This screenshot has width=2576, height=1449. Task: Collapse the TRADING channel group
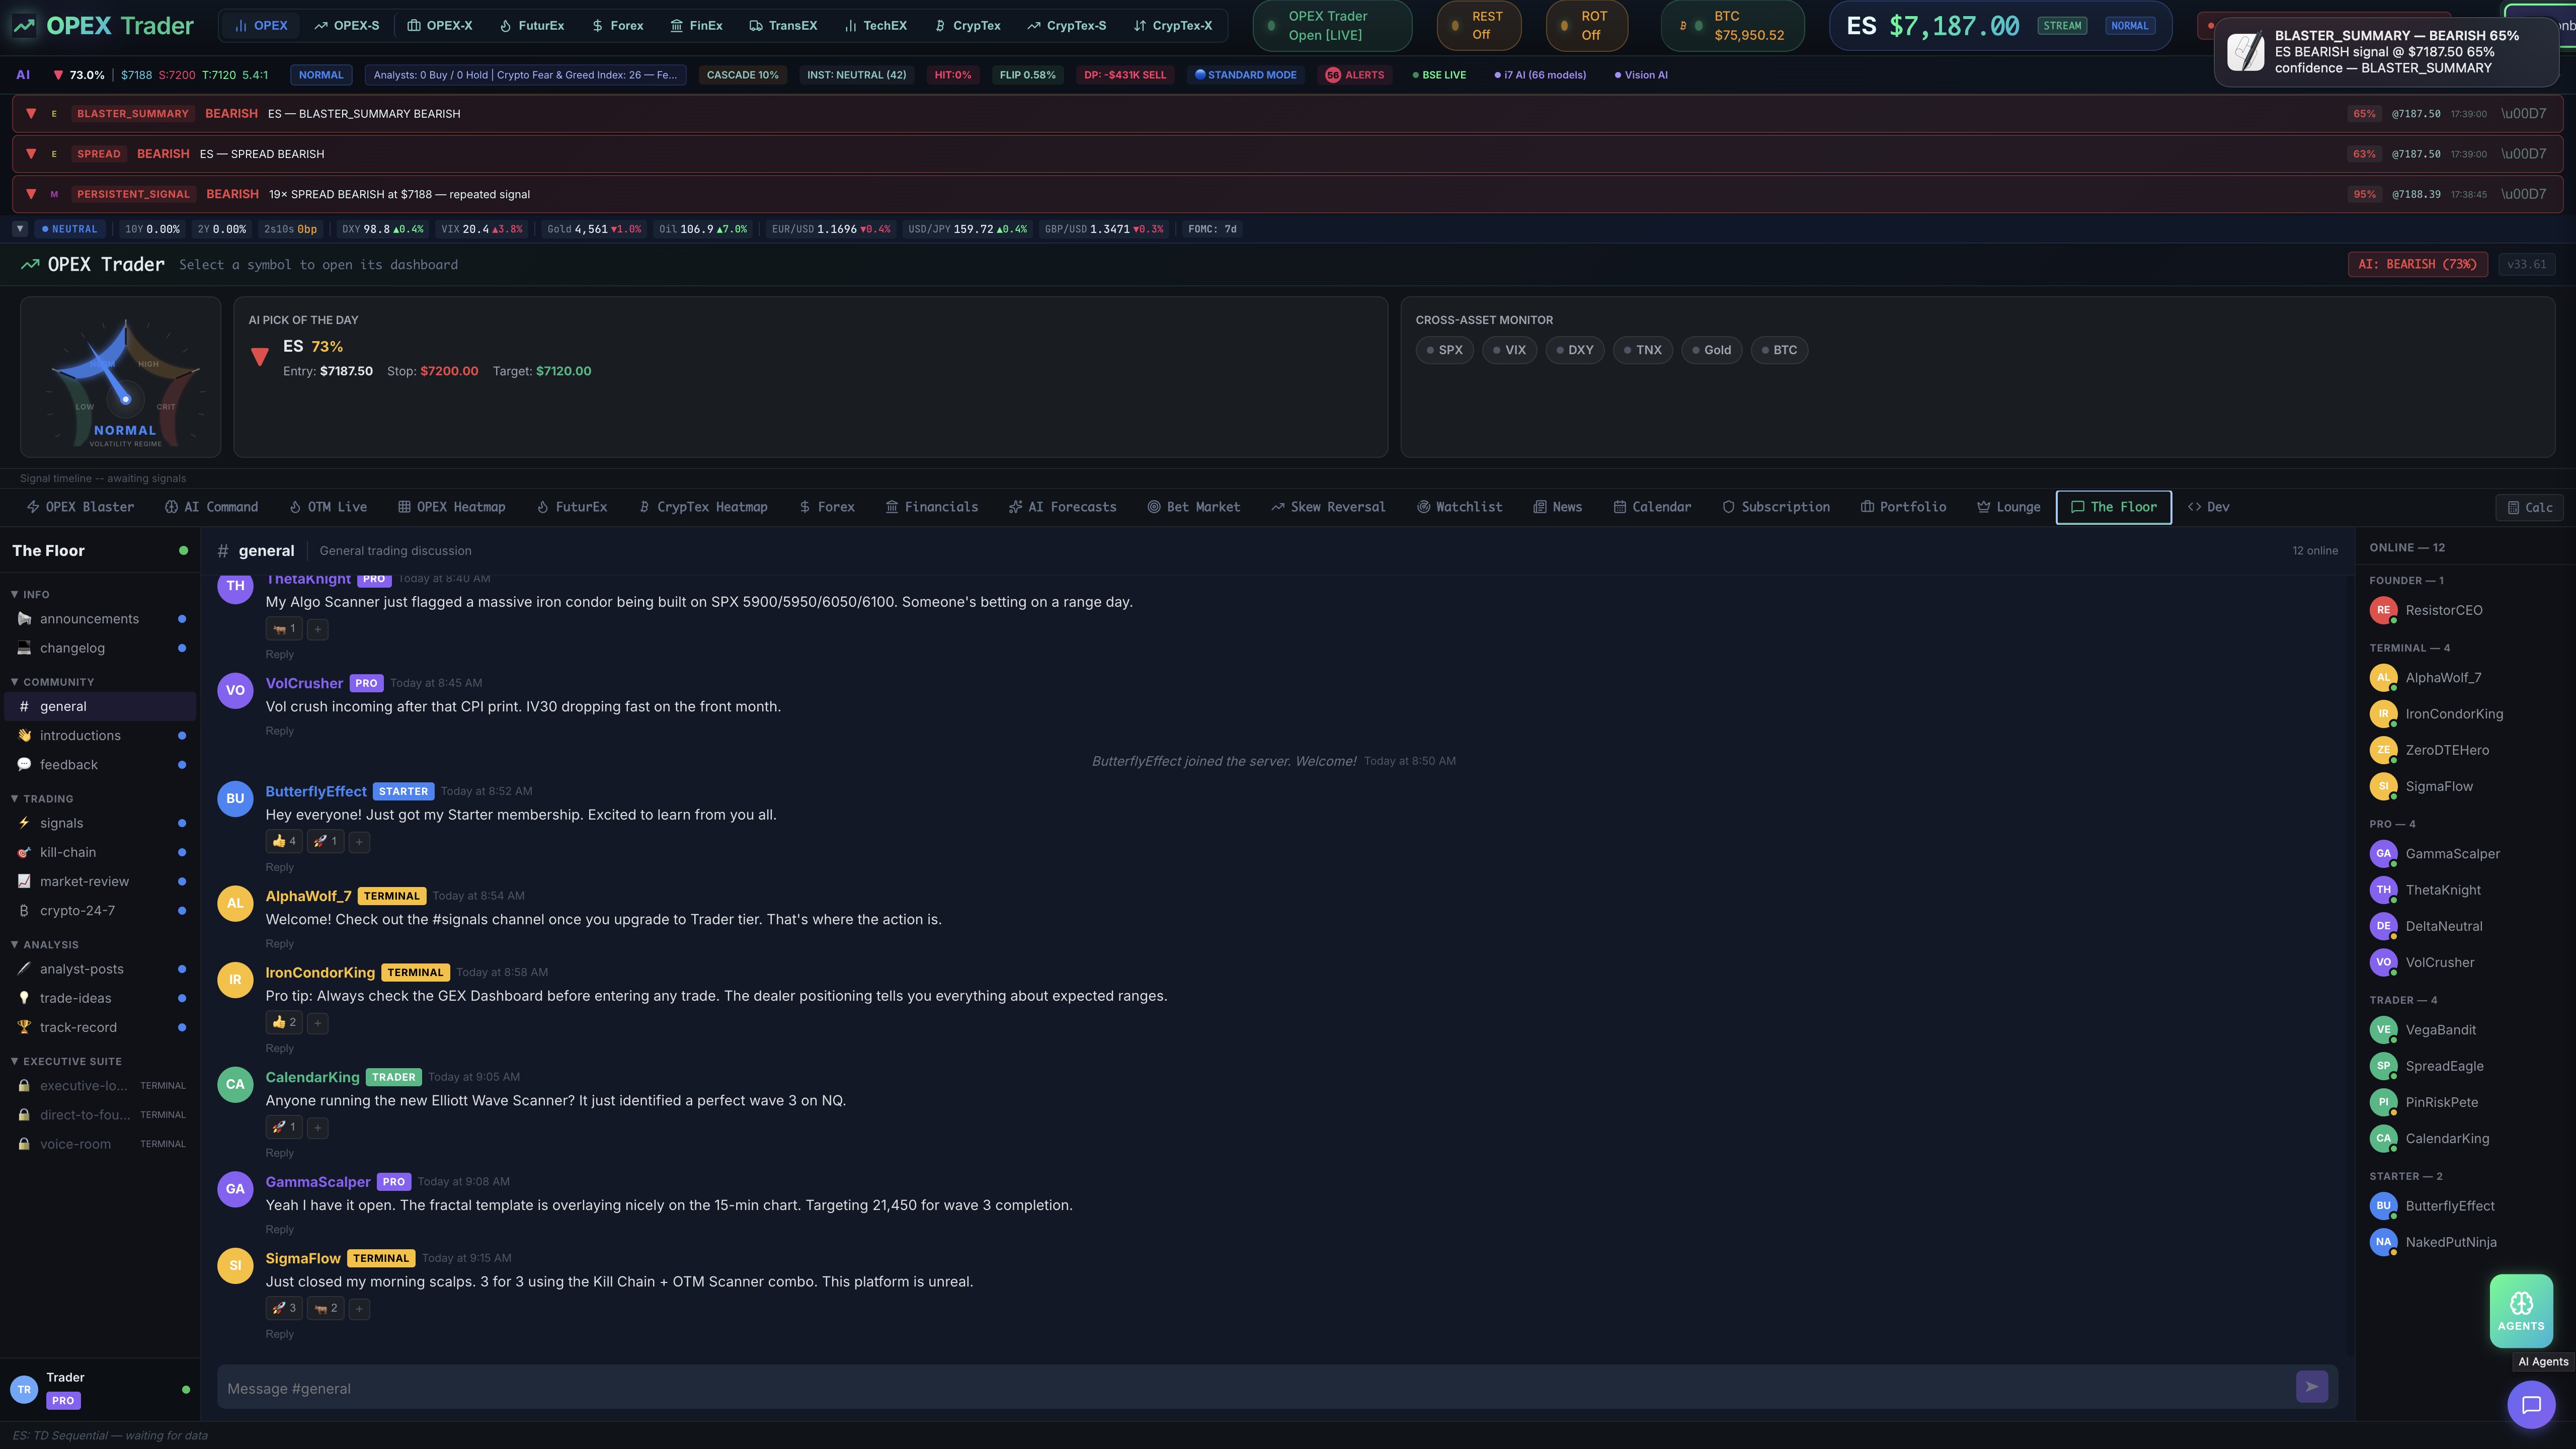click(42, 799)
